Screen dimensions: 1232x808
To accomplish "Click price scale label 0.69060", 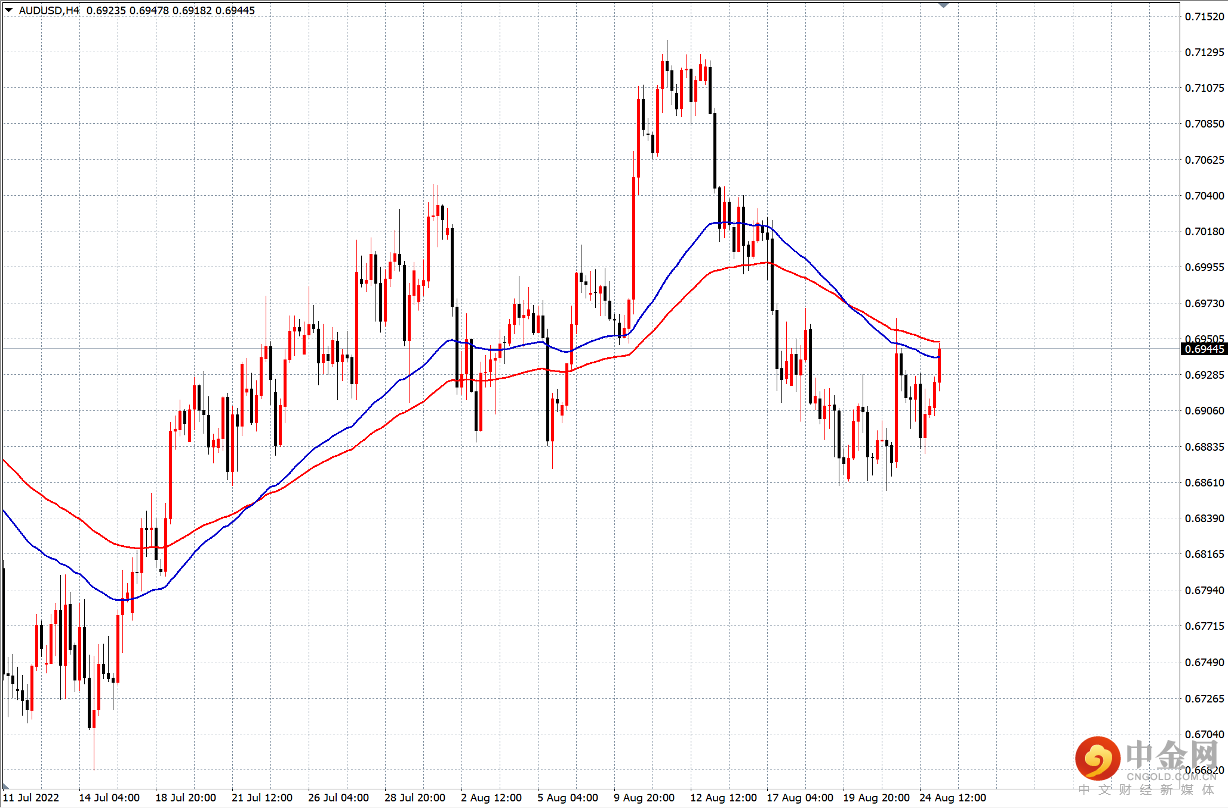I will click(x=1205, y=411).
